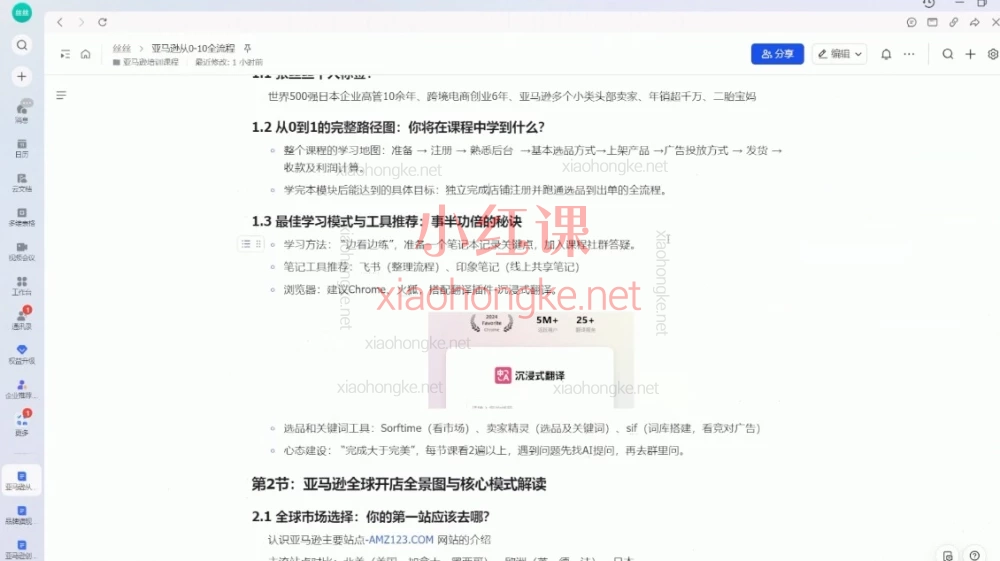This screenshot has height=561, width=1000.
Task: Click the bullet 笔记工具推荐：飞书
Action: (432, 266)
